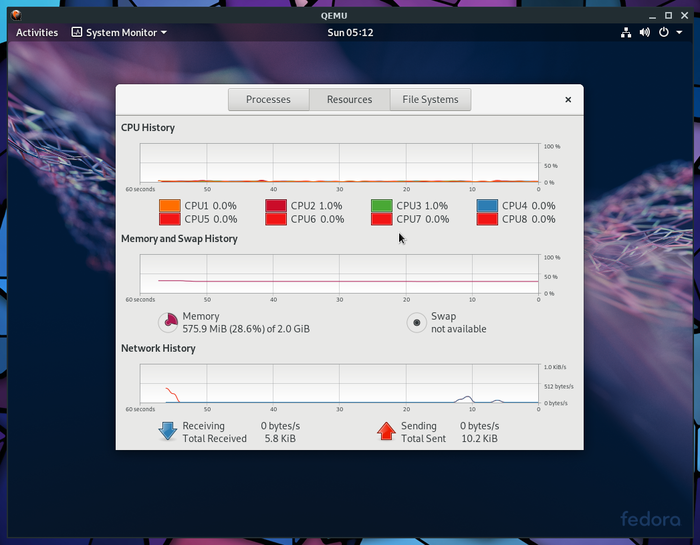Switch to the Processes tab

268,100
